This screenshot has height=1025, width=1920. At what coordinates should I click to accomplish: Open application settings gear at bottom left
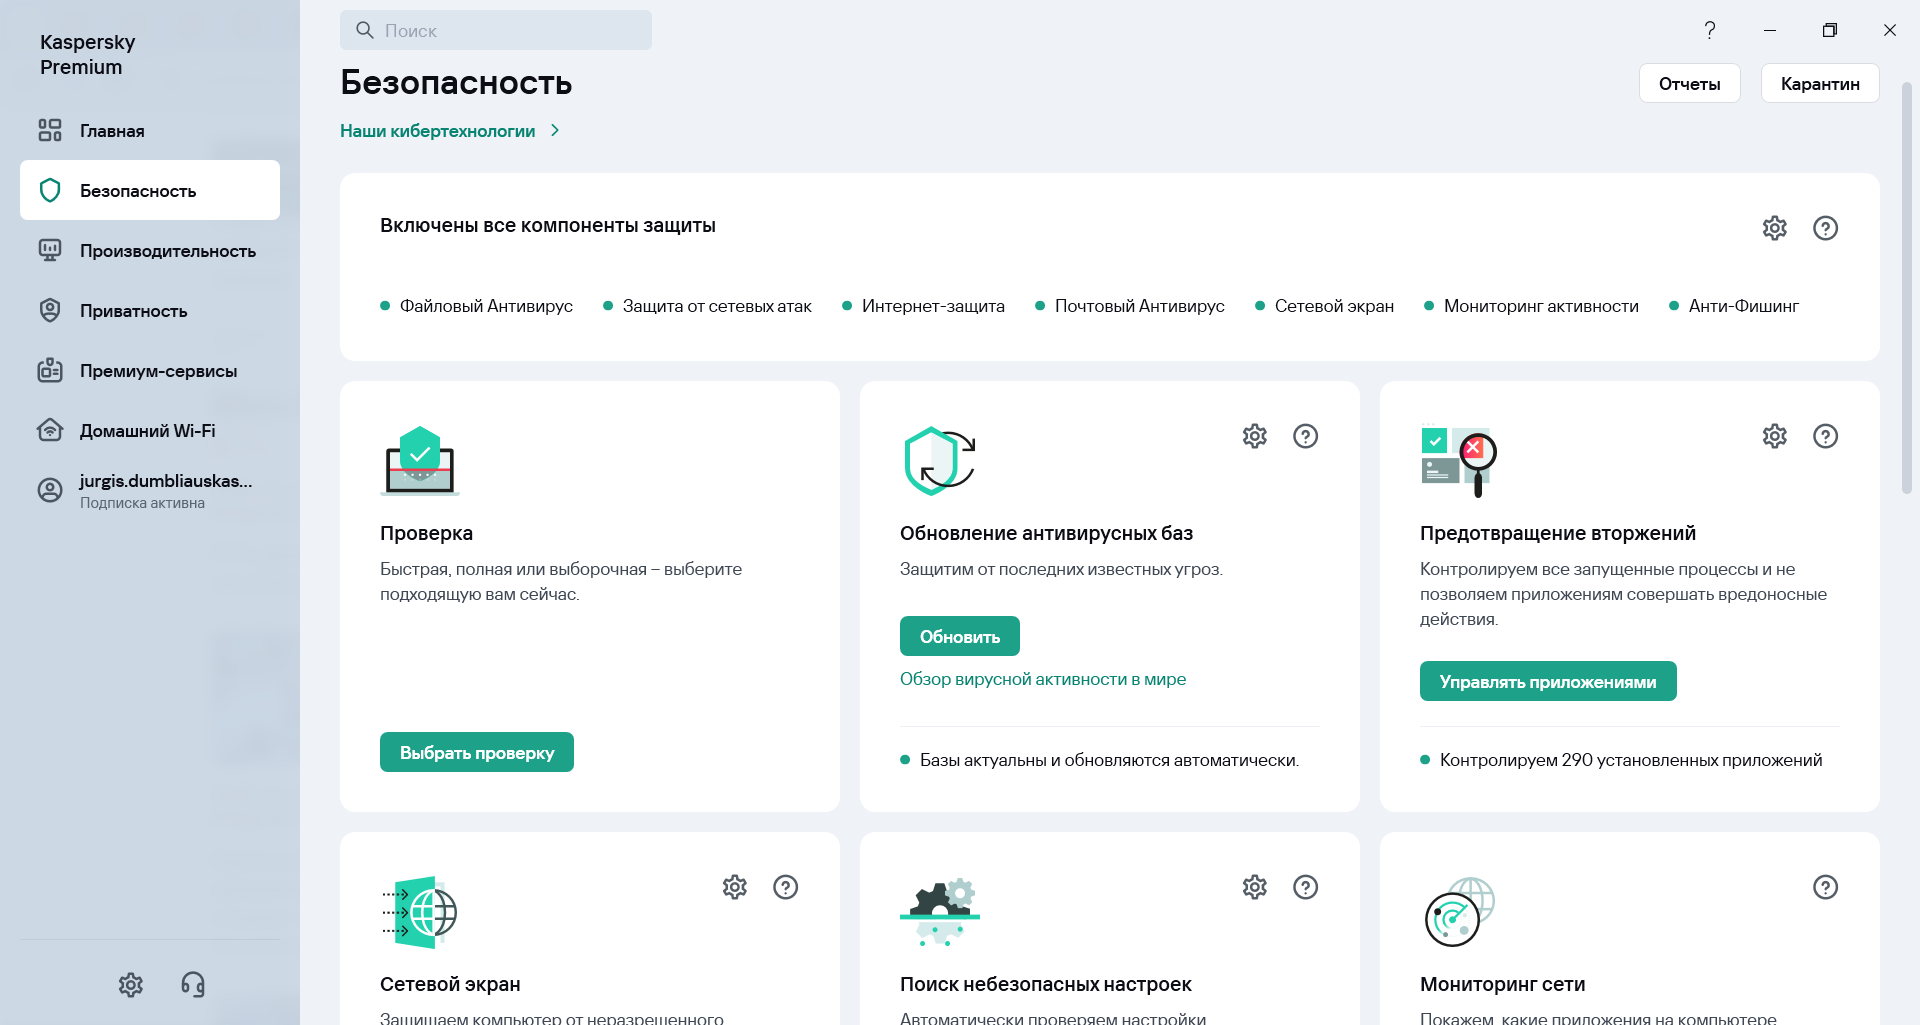pos(130,985)
